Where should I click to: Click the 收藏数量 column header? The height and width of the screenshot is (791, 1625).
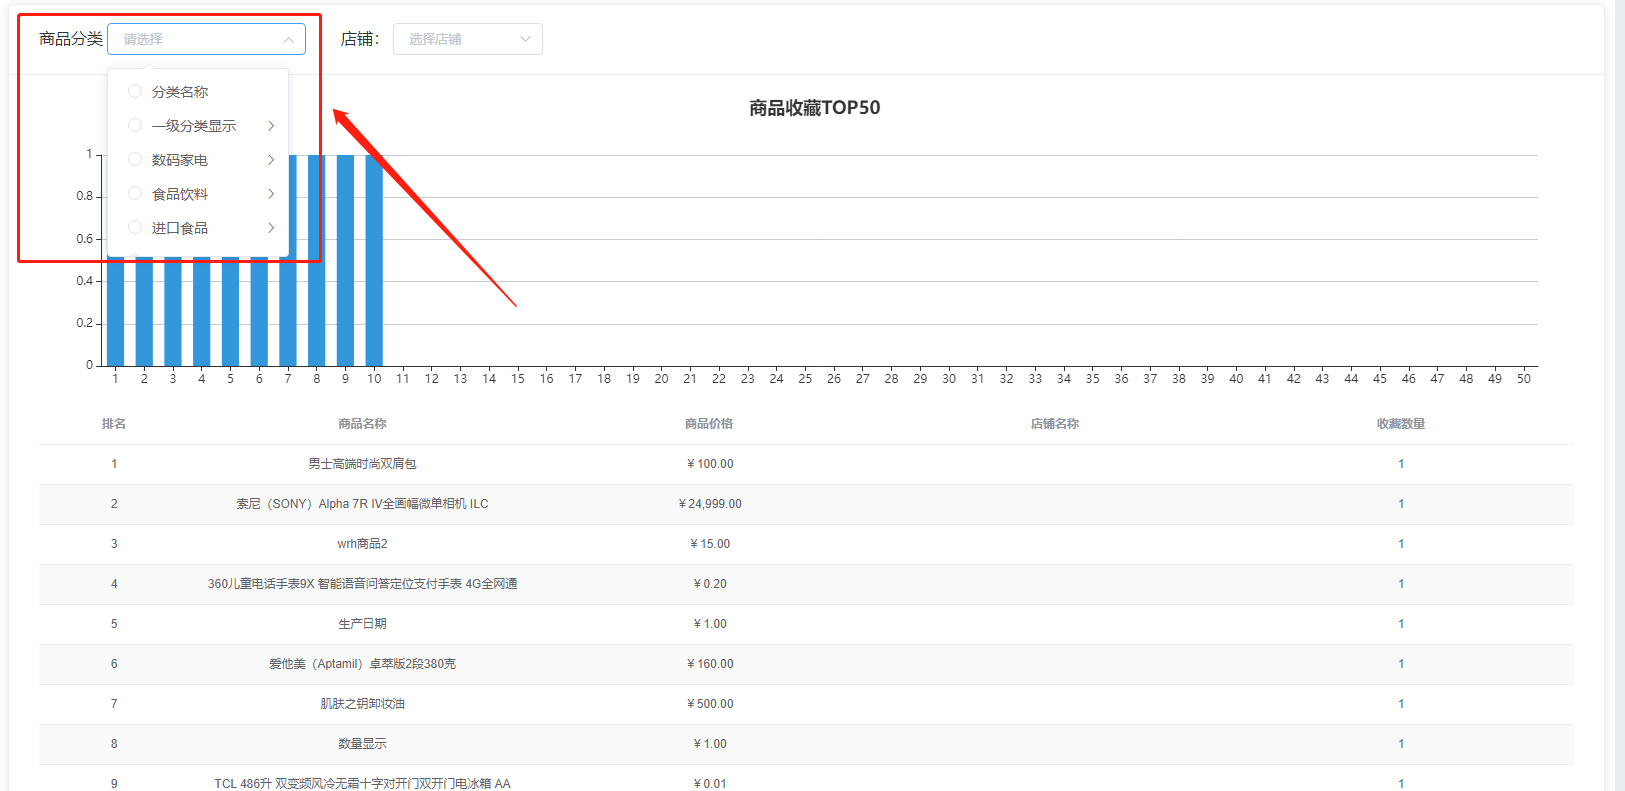tap(1401, 424)
